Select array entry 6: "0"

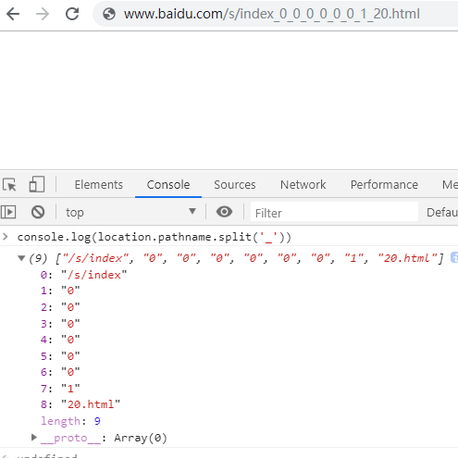point(60,372)
